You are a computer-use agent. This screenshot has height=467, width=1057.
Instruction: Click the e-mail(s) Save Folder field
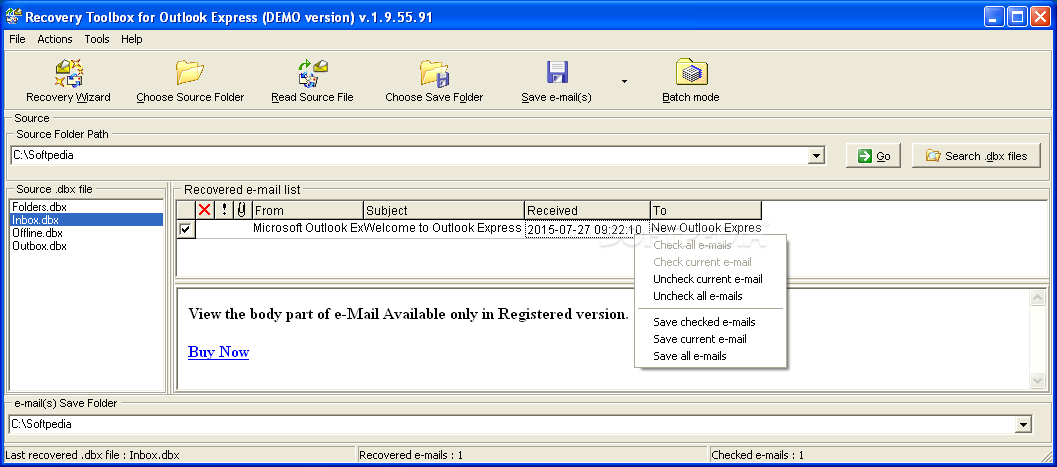(513, 425)
